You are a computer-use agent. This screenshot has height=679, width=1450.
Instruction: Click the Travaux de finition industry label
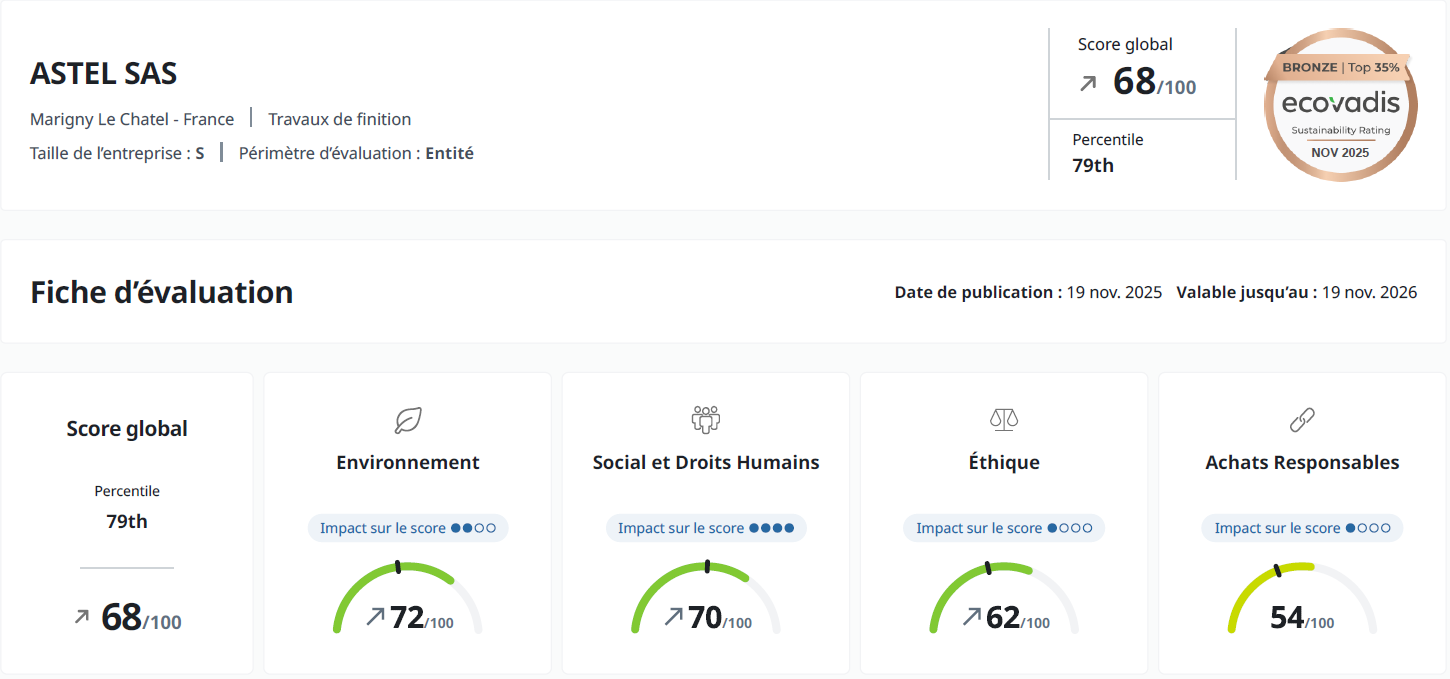coord(340,119)
